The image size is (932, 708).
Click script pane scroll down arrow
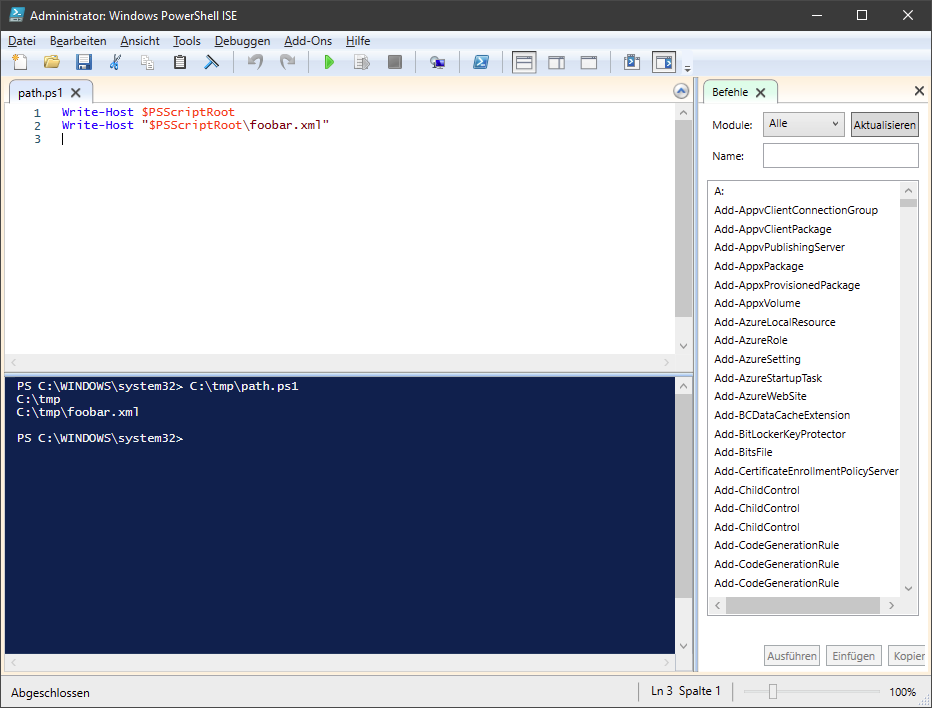point(683,346)
